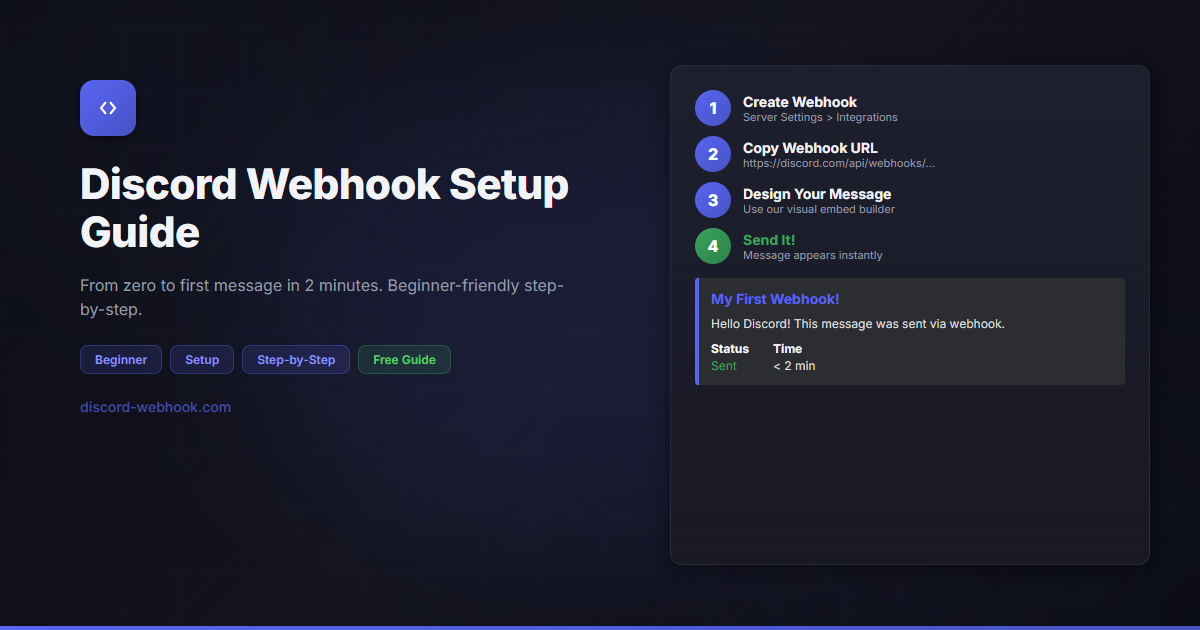Enable the Free Guide tag
This screenshot has width=1200, height=630.
coord(404,359)
